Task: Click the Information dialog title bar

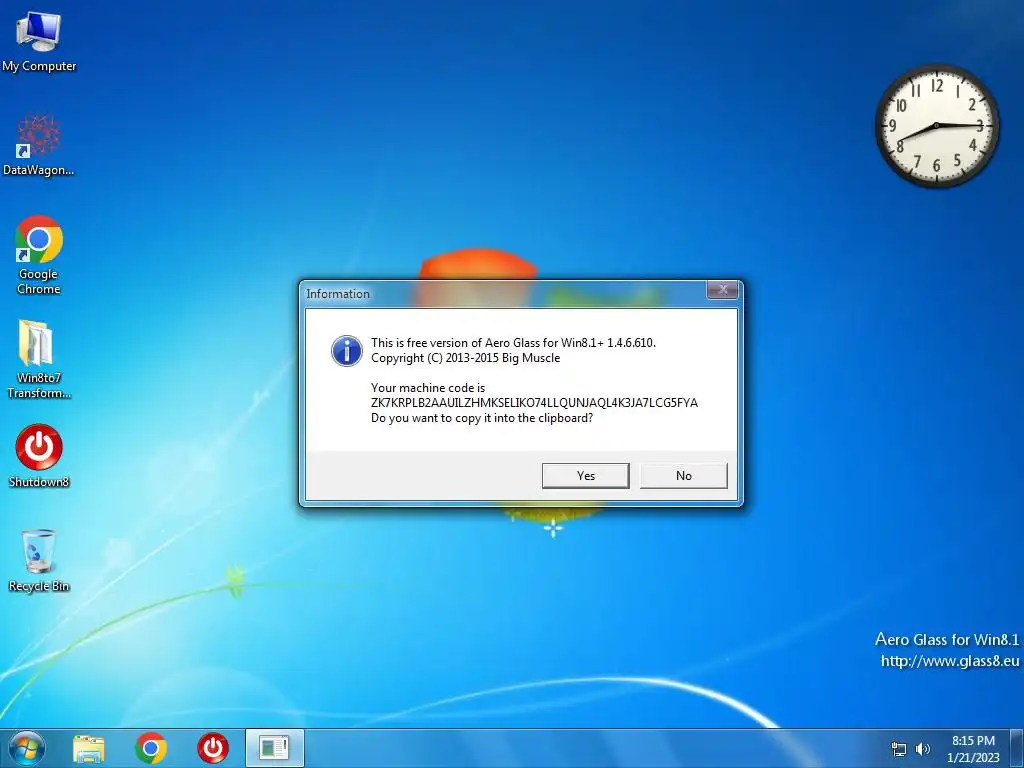Action: coord(503,294)
